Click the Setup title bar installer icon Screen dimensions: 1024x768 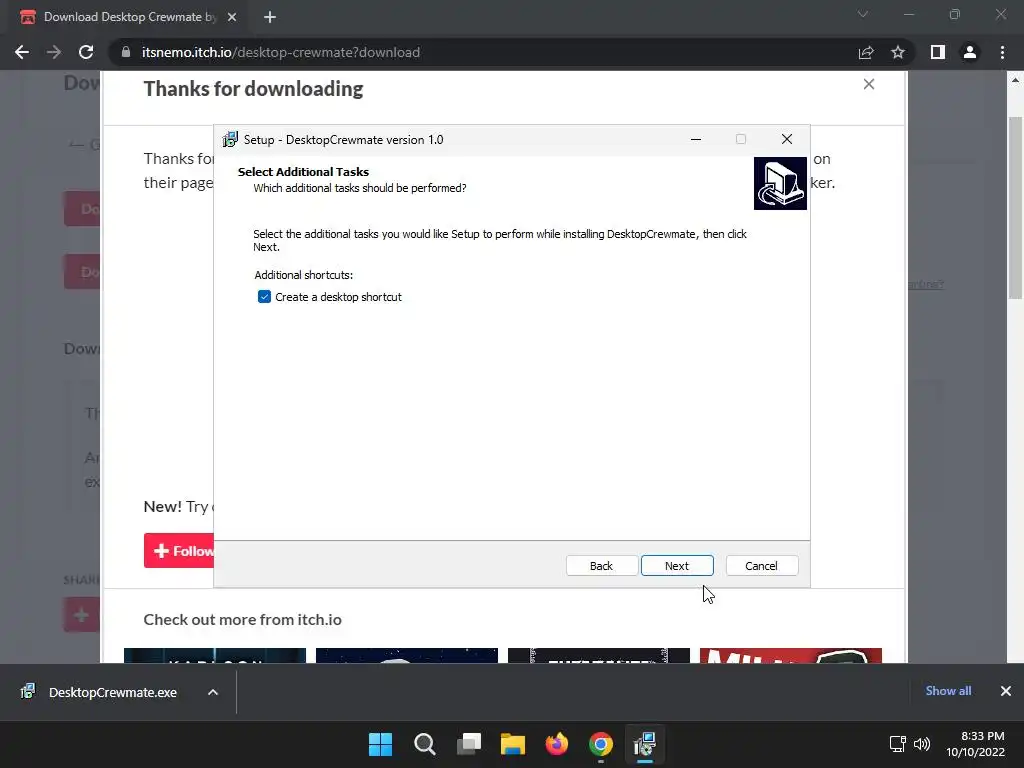(x=230, y=139)
